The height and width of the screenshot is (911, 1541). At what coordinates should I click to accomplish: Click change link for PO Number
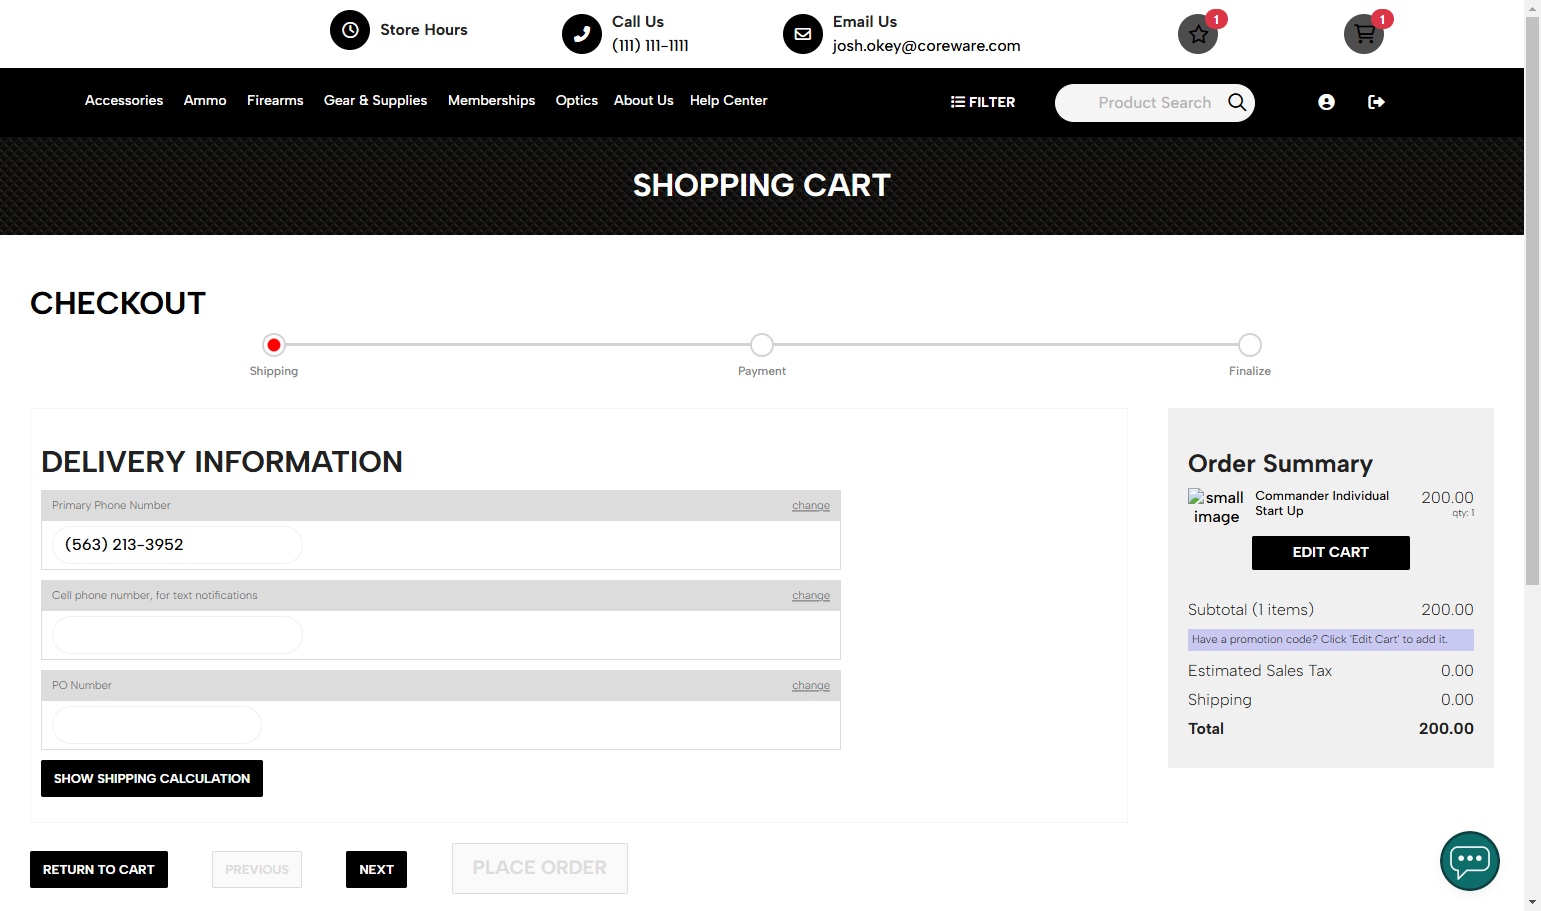(x=811, y=686)
